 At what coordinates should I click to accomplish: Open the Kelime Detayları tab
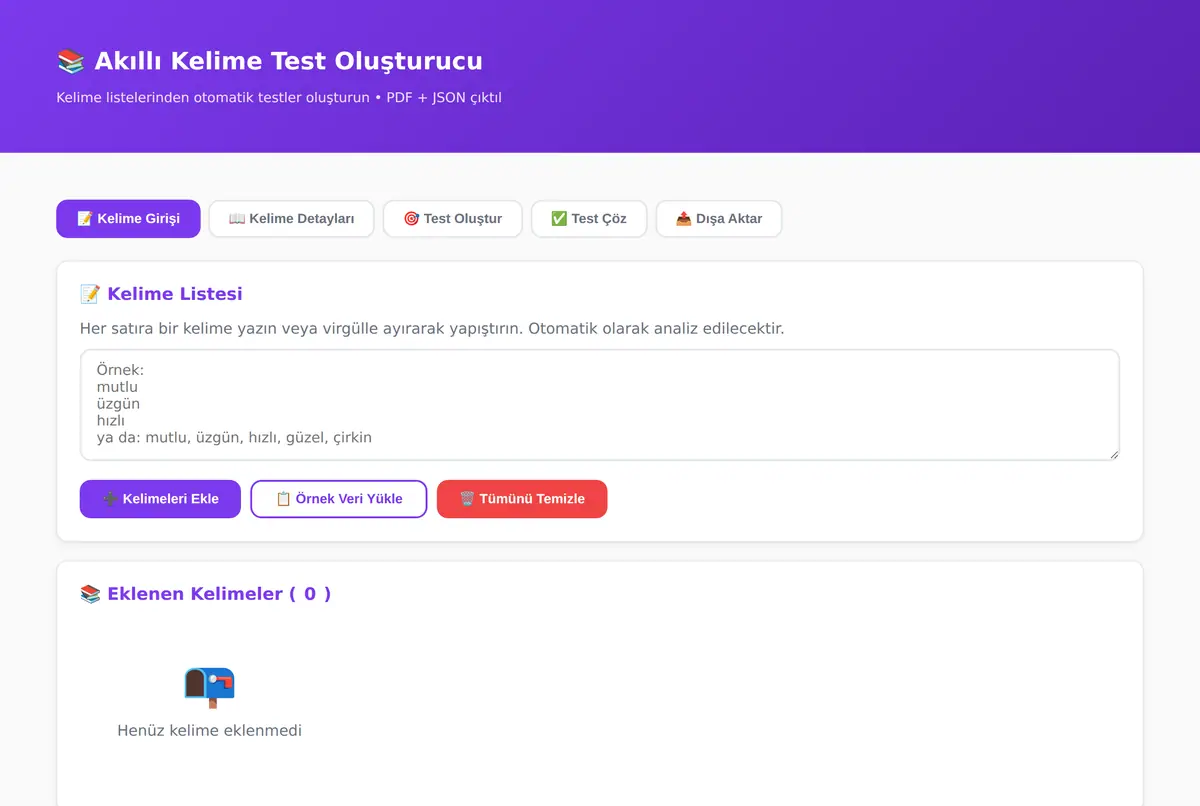click(291, 219)
